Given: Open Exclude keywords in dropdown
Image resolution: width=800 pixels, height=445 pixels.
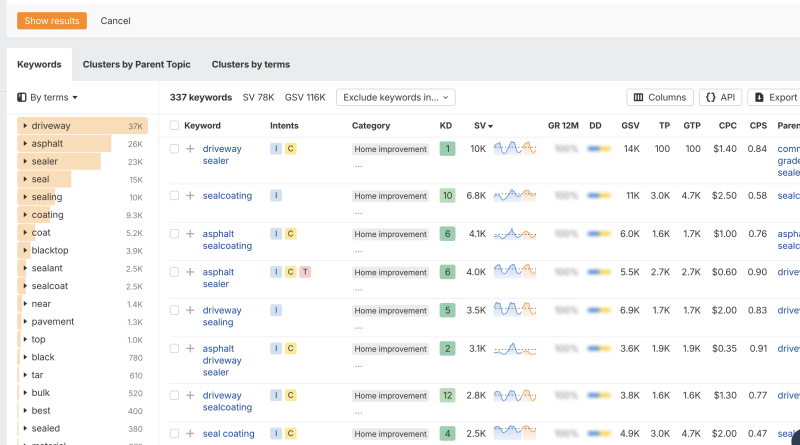Looking at the screenshot, I should pyautogui.click(x=395, y=97).
